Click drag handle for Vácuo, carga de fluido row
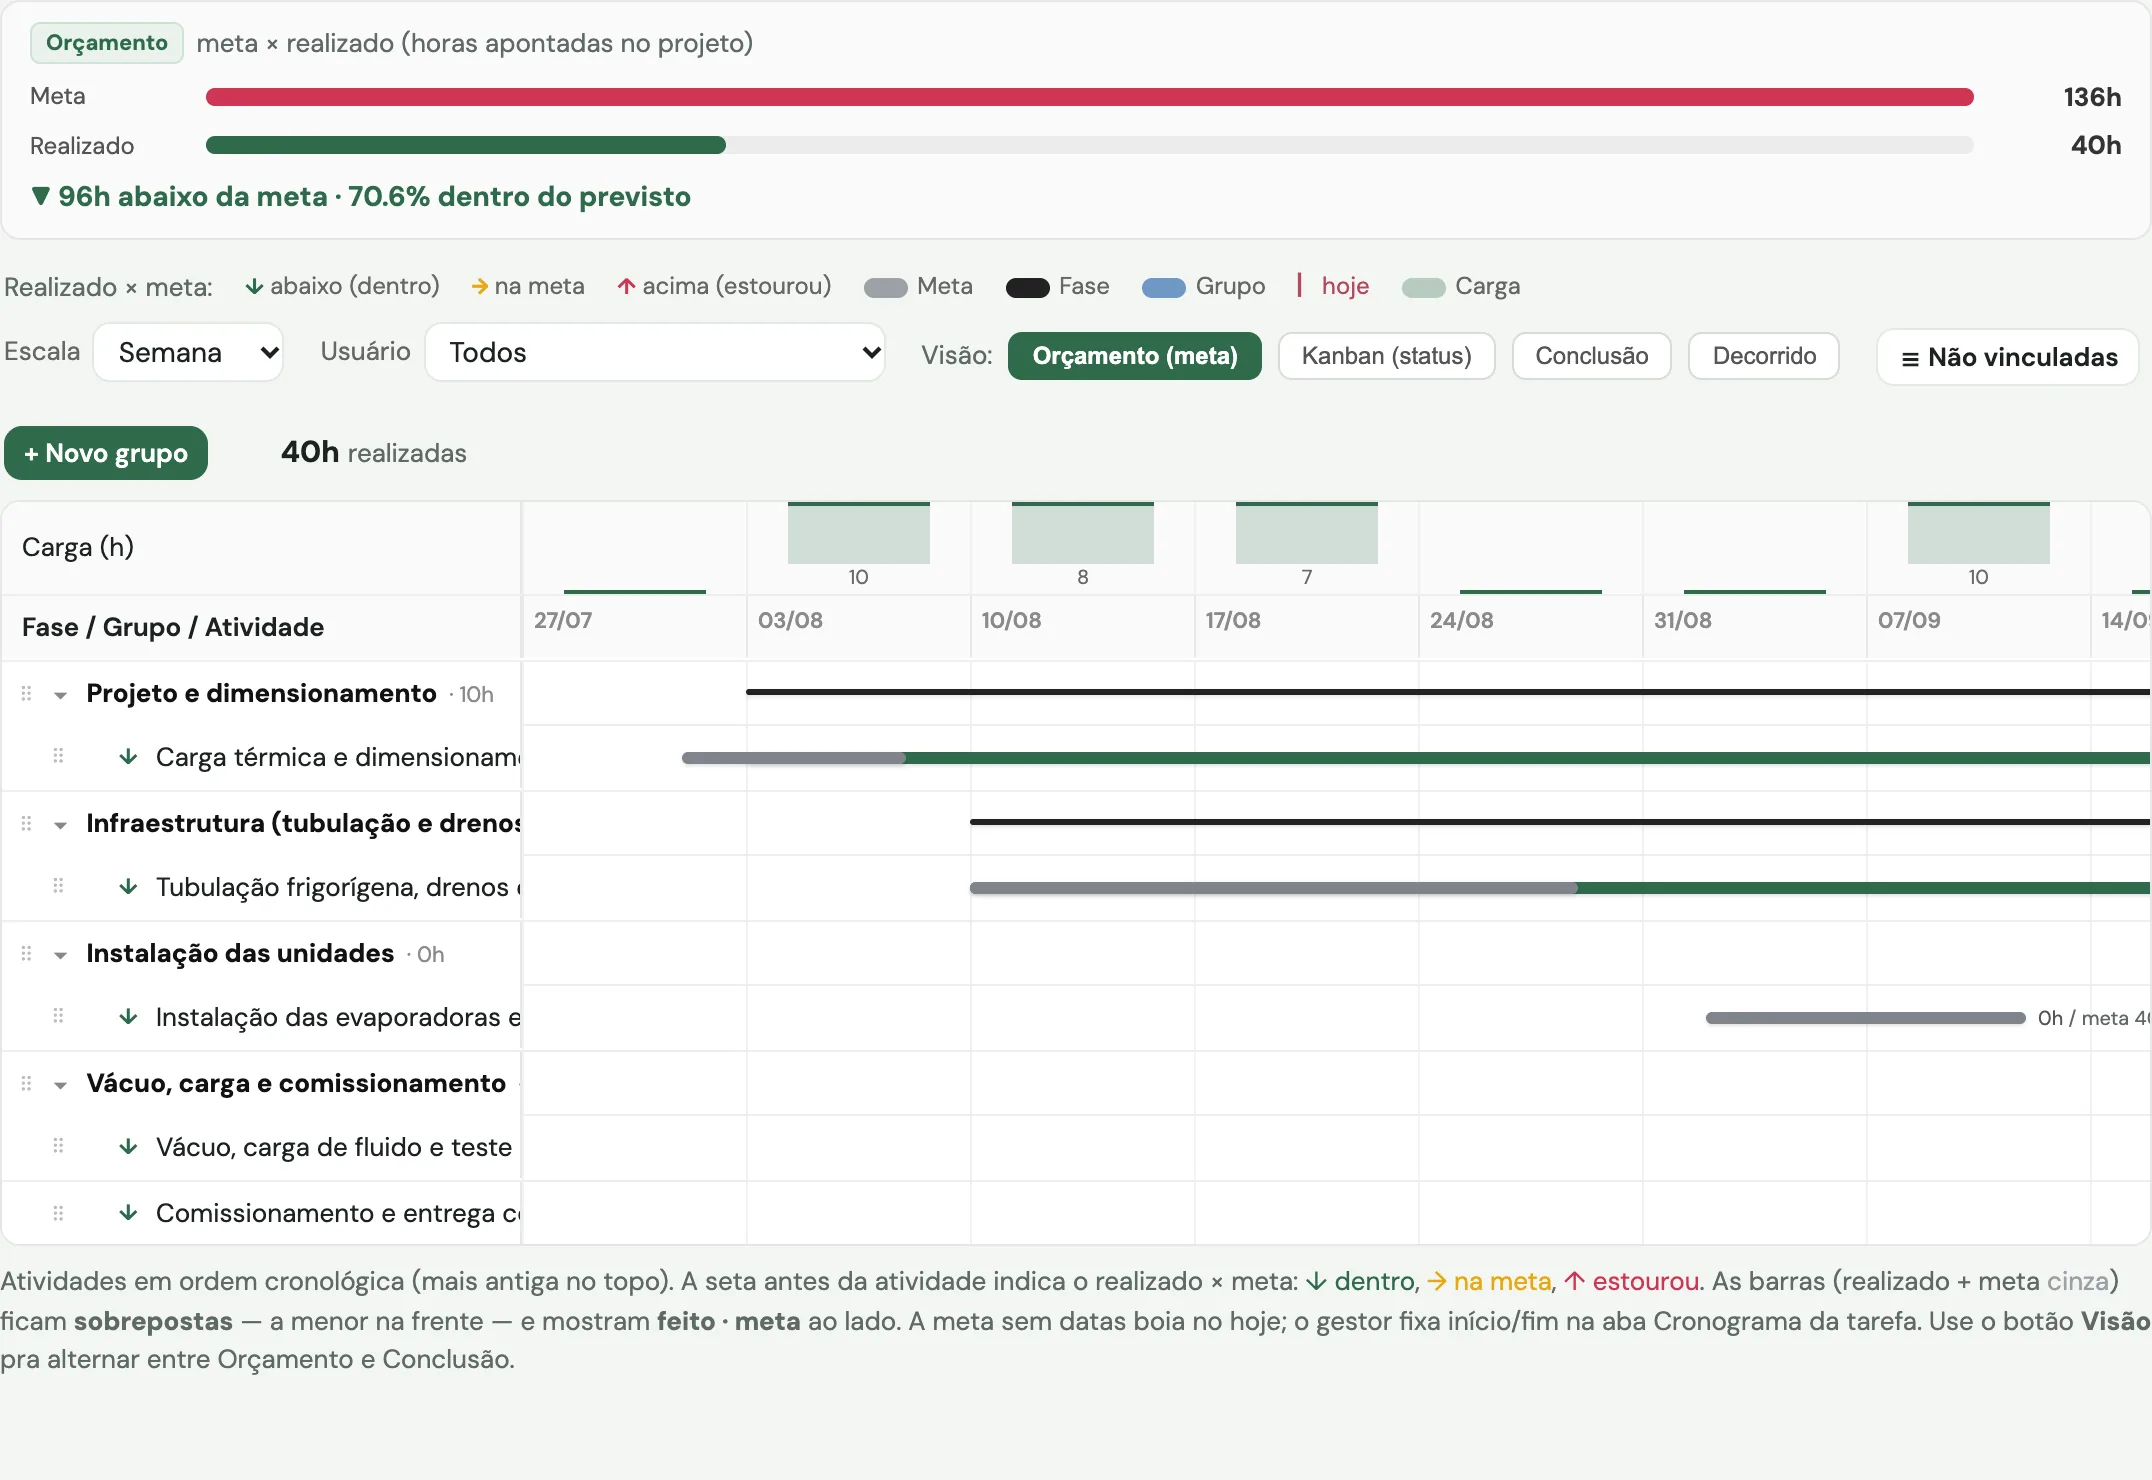 (58, 1146)
